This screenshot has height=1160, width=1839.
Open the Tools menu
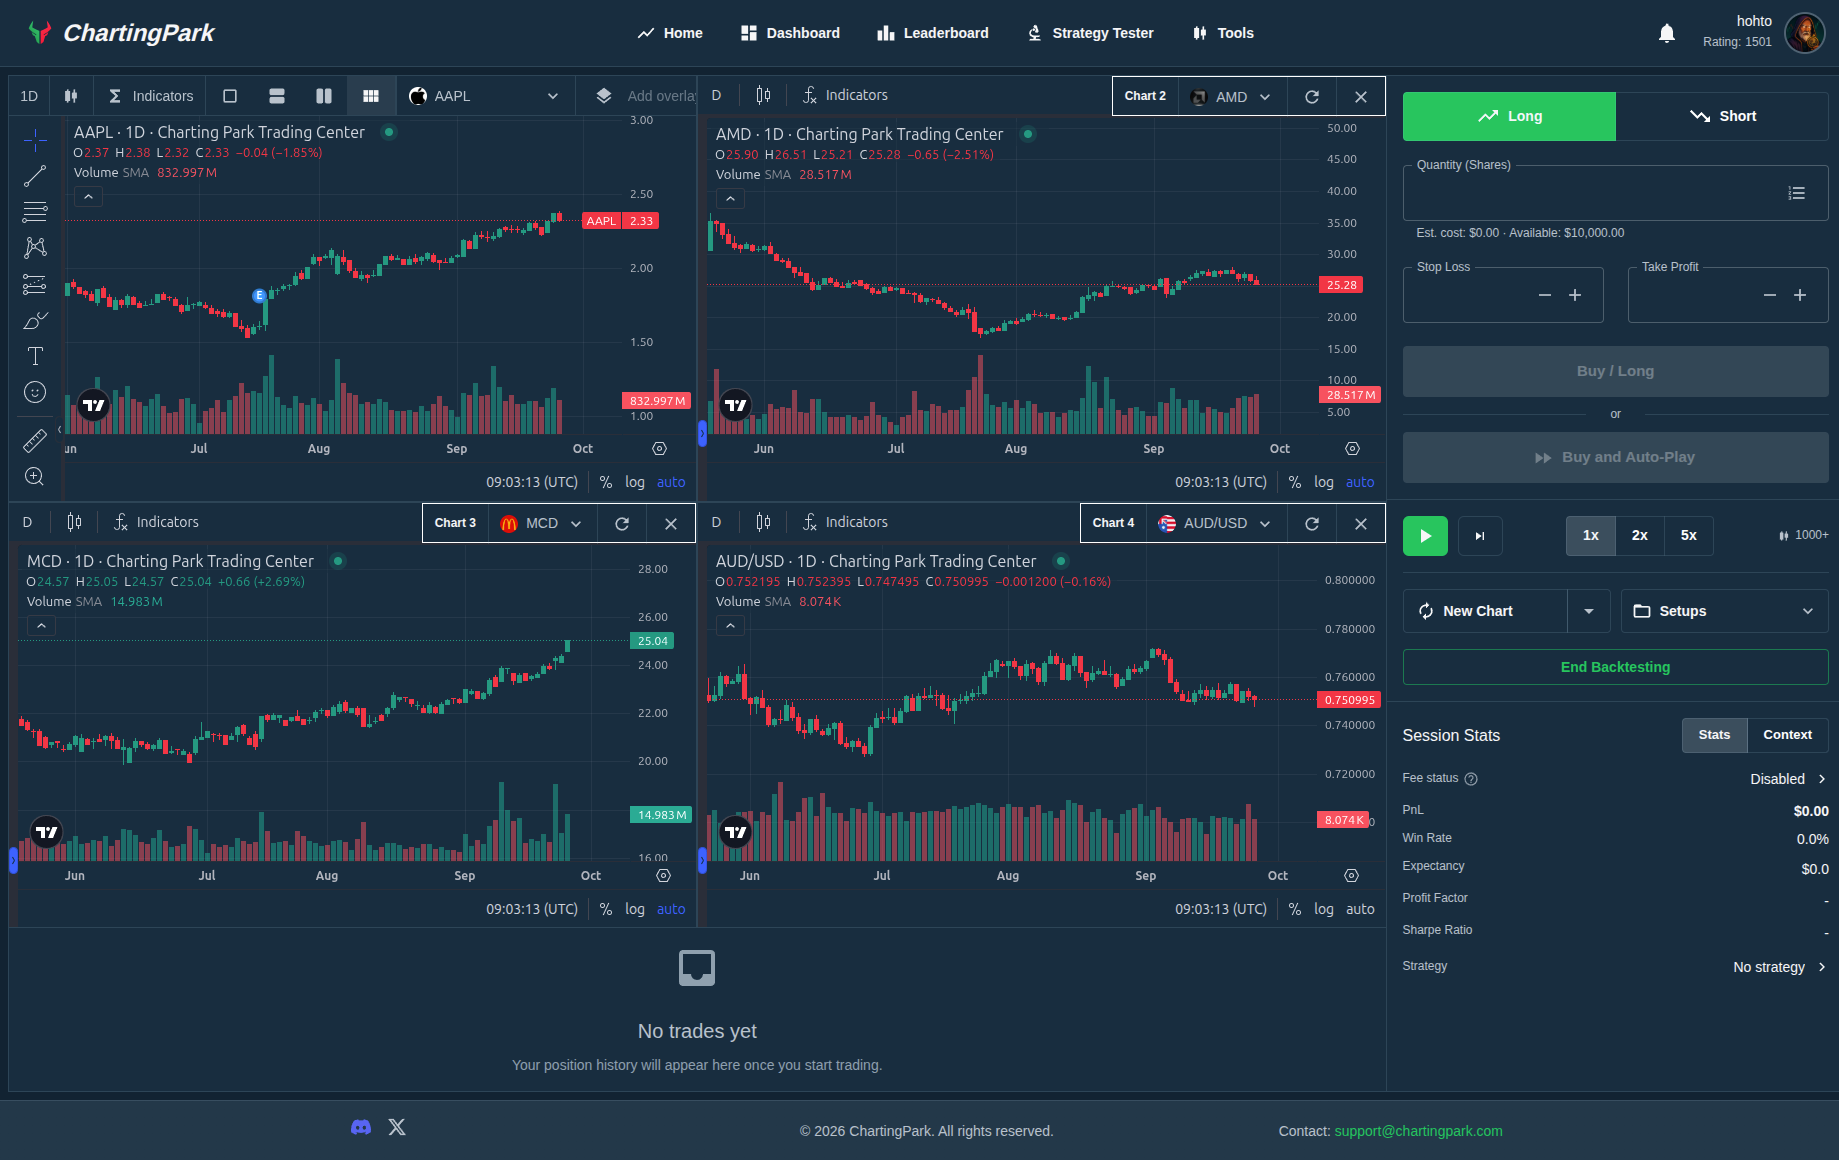pos(1223,33)
